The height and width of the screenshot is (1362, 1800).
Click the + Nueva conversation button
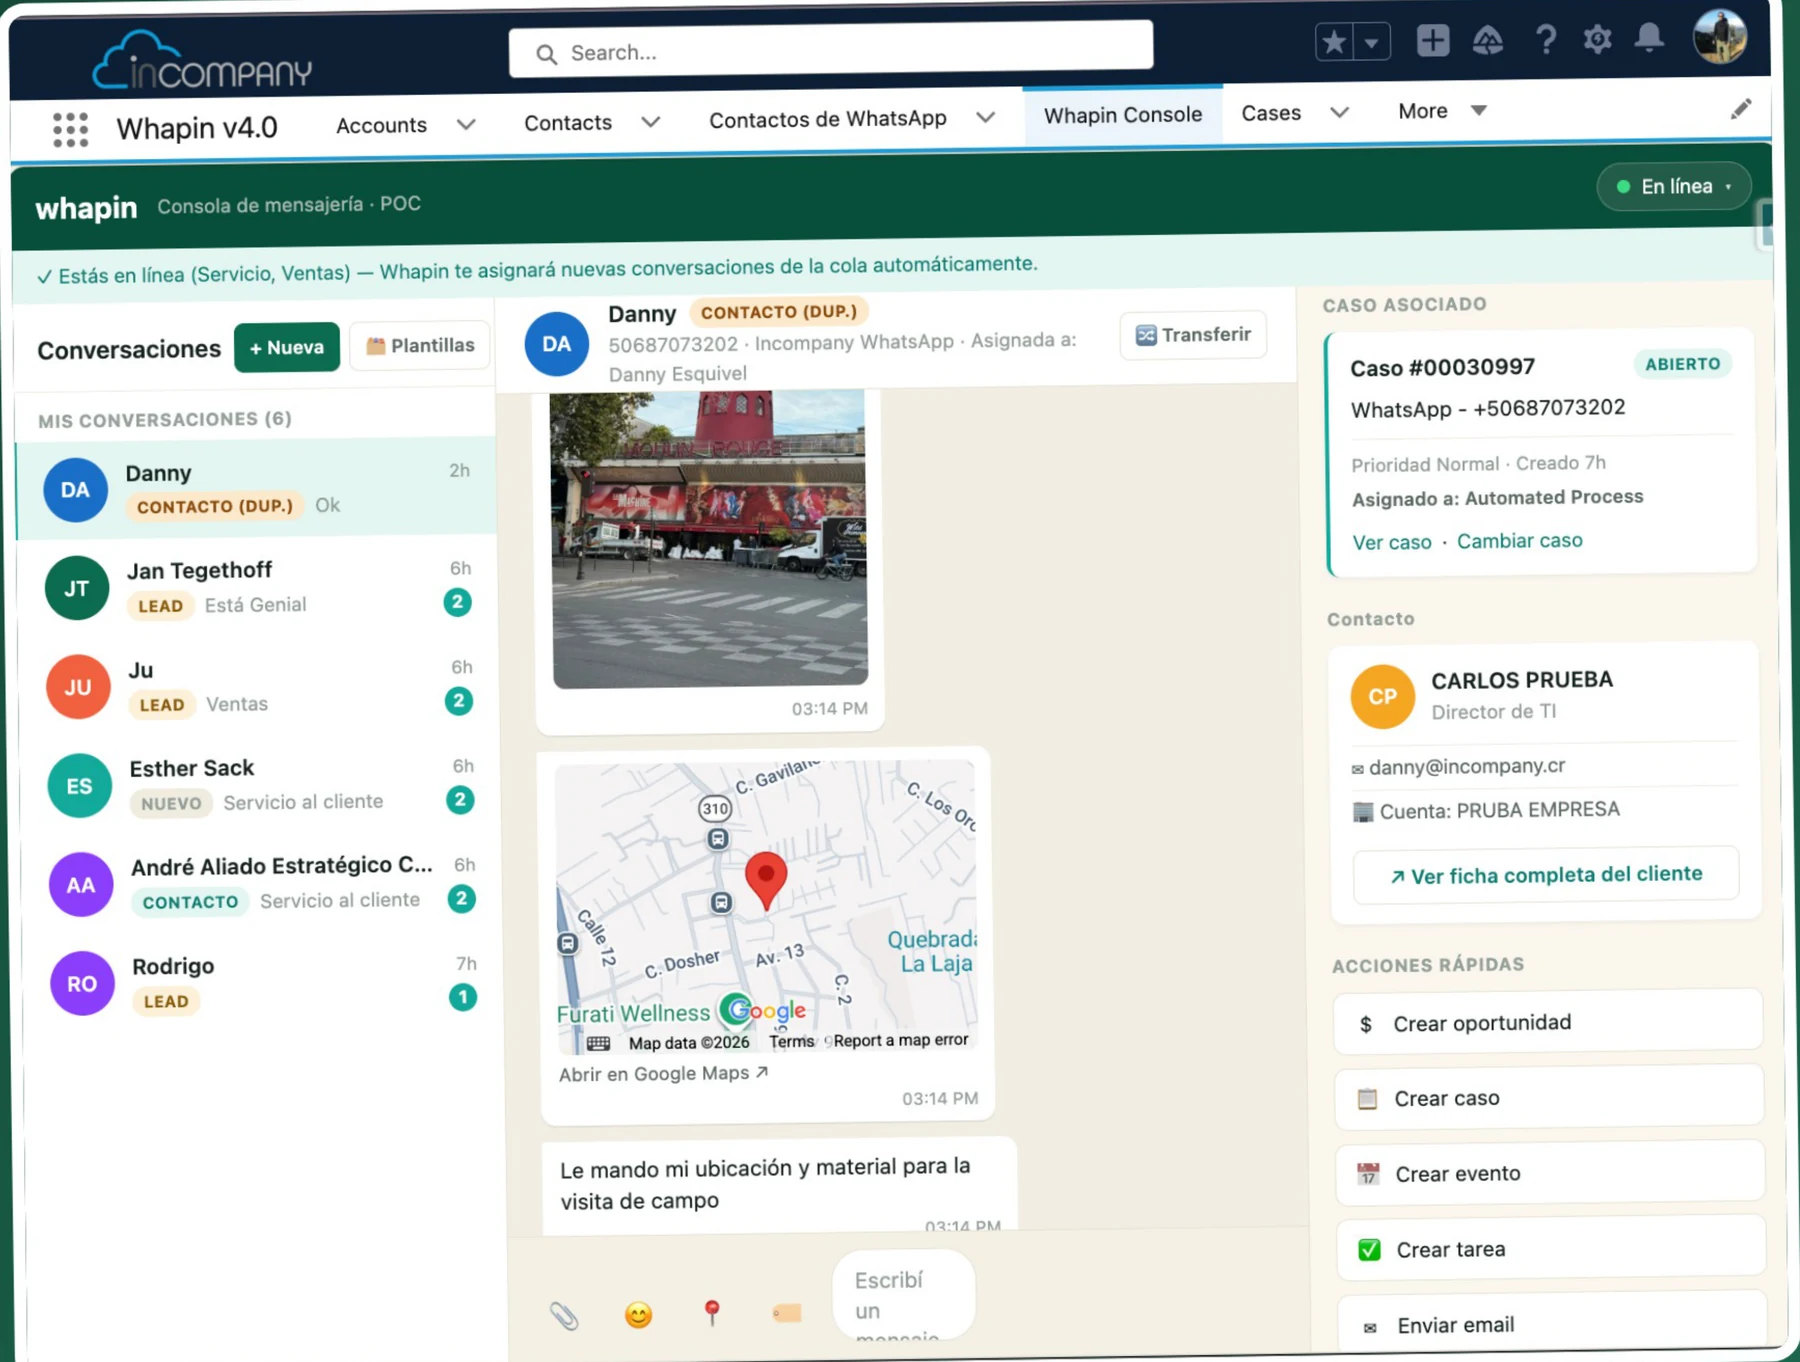[287, 347]
